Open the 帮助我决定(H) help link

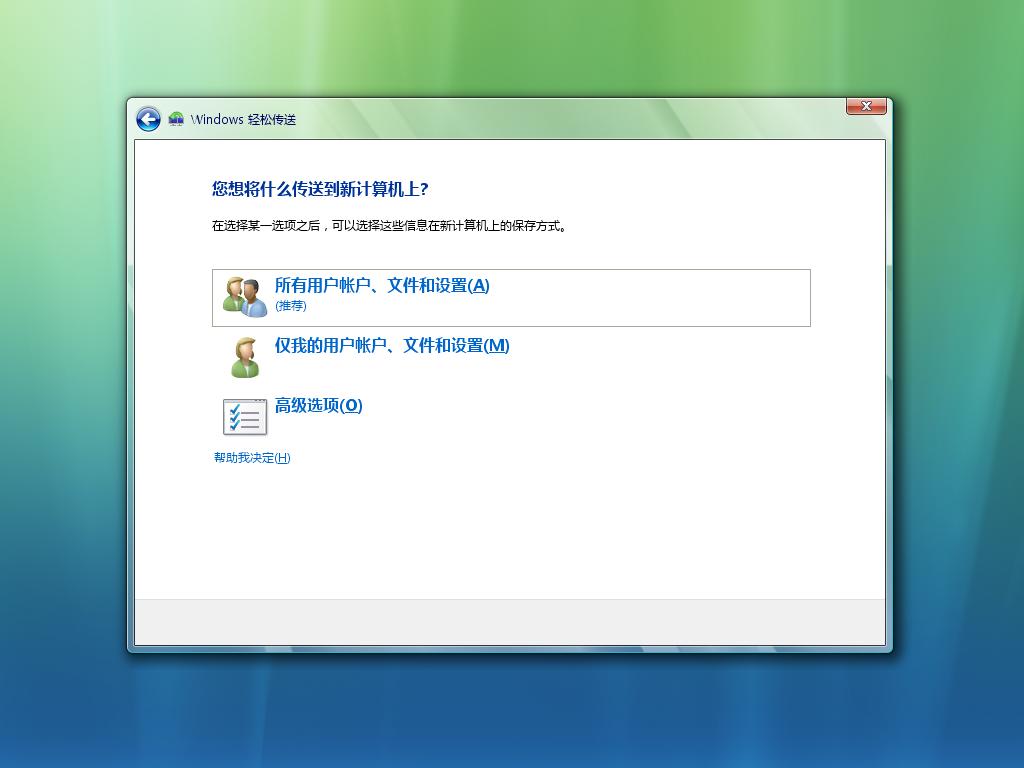pyautogui.click(x=252, y=458)
